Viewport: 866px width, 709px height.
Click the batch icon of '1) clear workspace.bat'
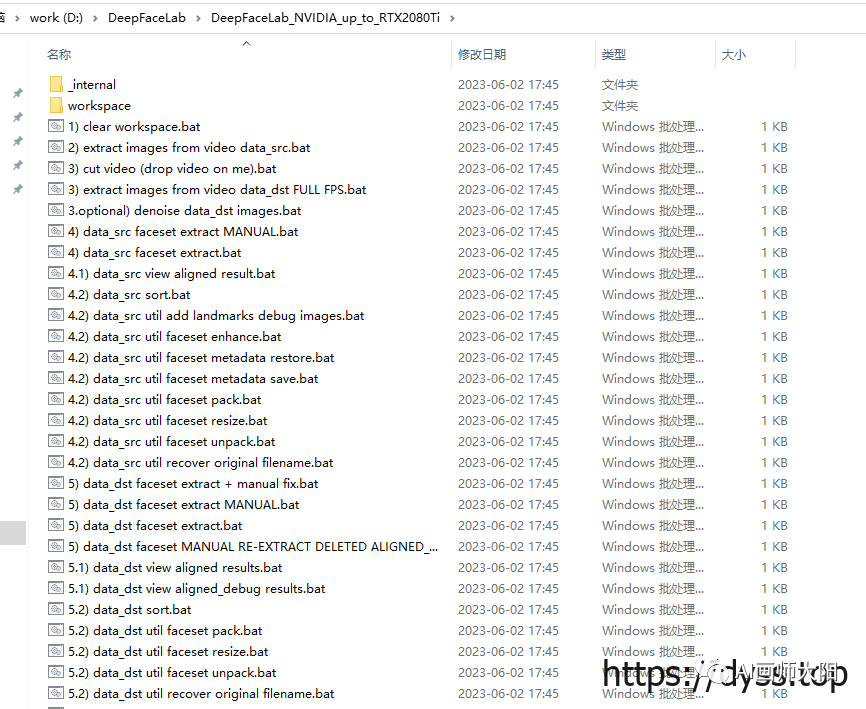(x=56, y=126)
